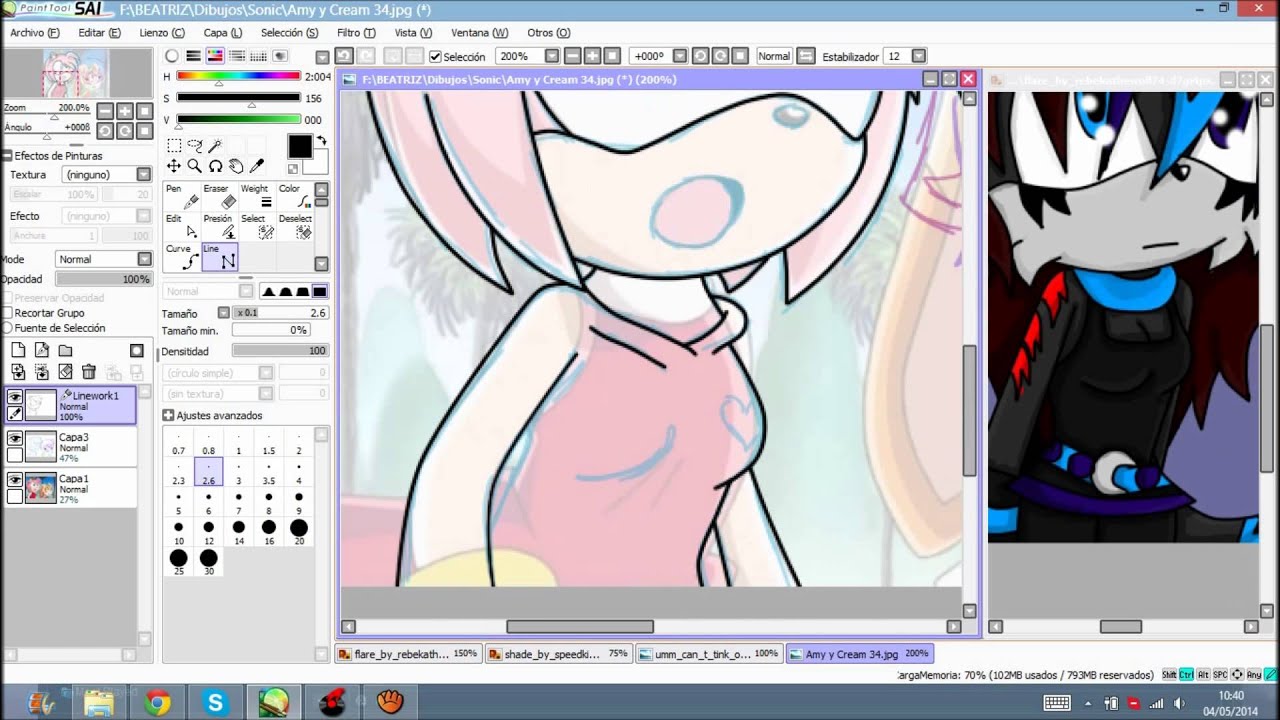
Task: Choose brush size 0.7 preset
Action: coord(178,443)
